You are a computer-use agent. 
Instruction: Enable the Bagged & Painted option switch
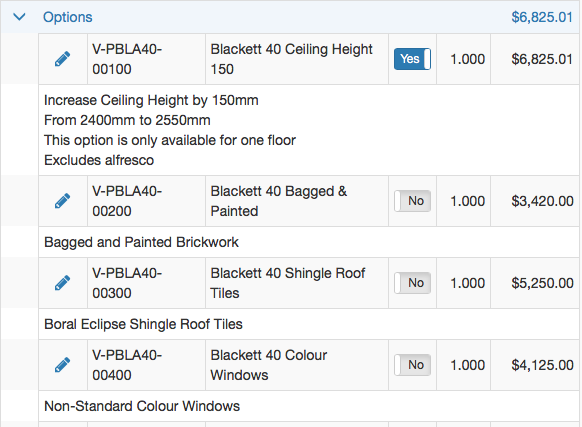(412, 201)
